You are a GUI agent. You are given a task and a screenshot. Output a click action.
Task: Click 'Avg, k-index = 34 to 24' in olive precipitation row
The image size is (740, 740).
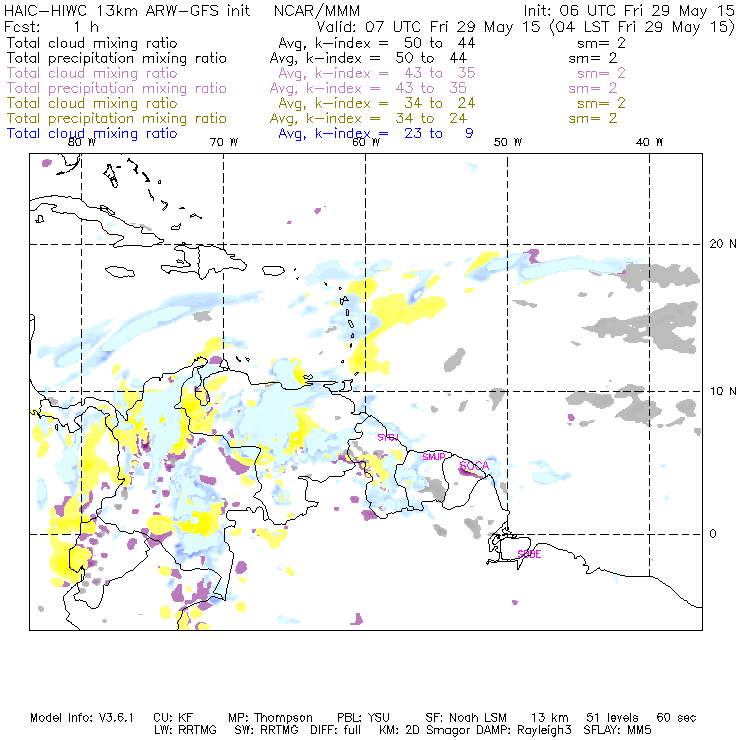(x=368, y=118)
